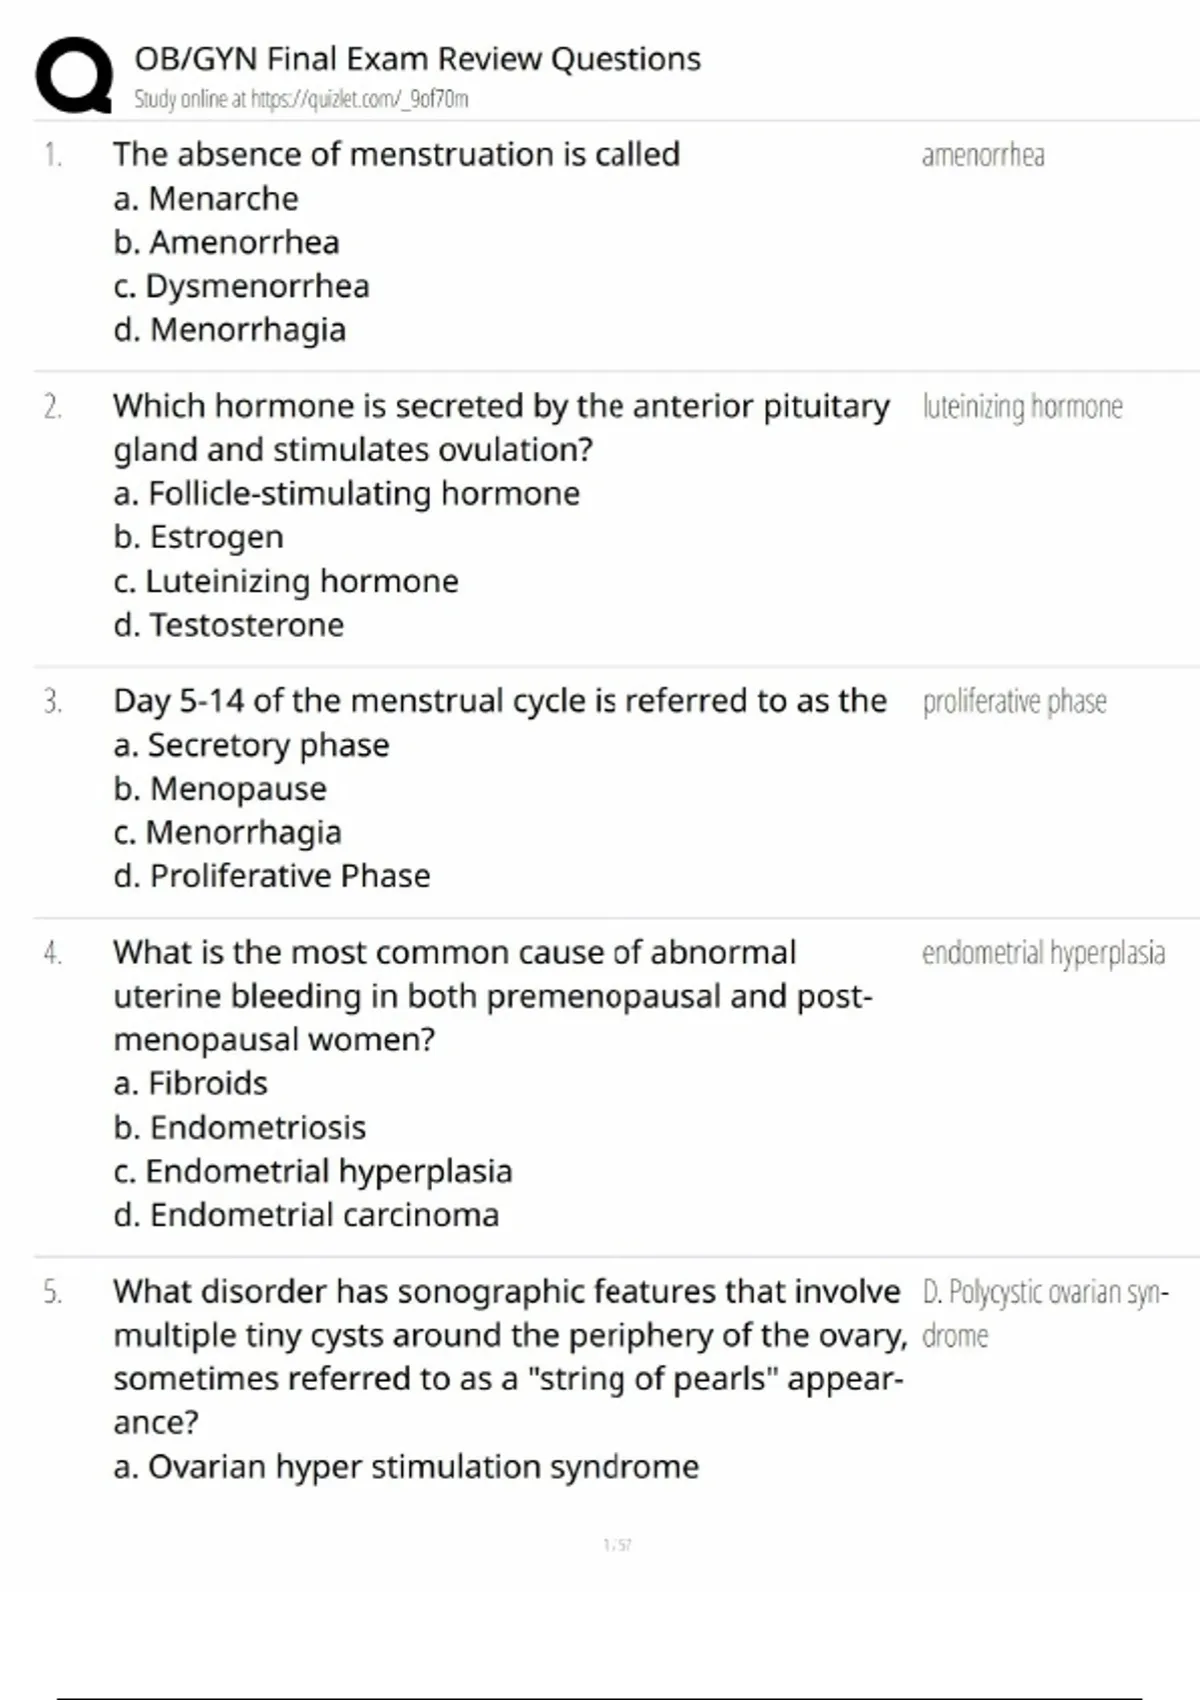The height and width of the screenshot is (1700, 1200).
Task: Select answer option b. Amenorrhea
Action: (x=227, y=242)
